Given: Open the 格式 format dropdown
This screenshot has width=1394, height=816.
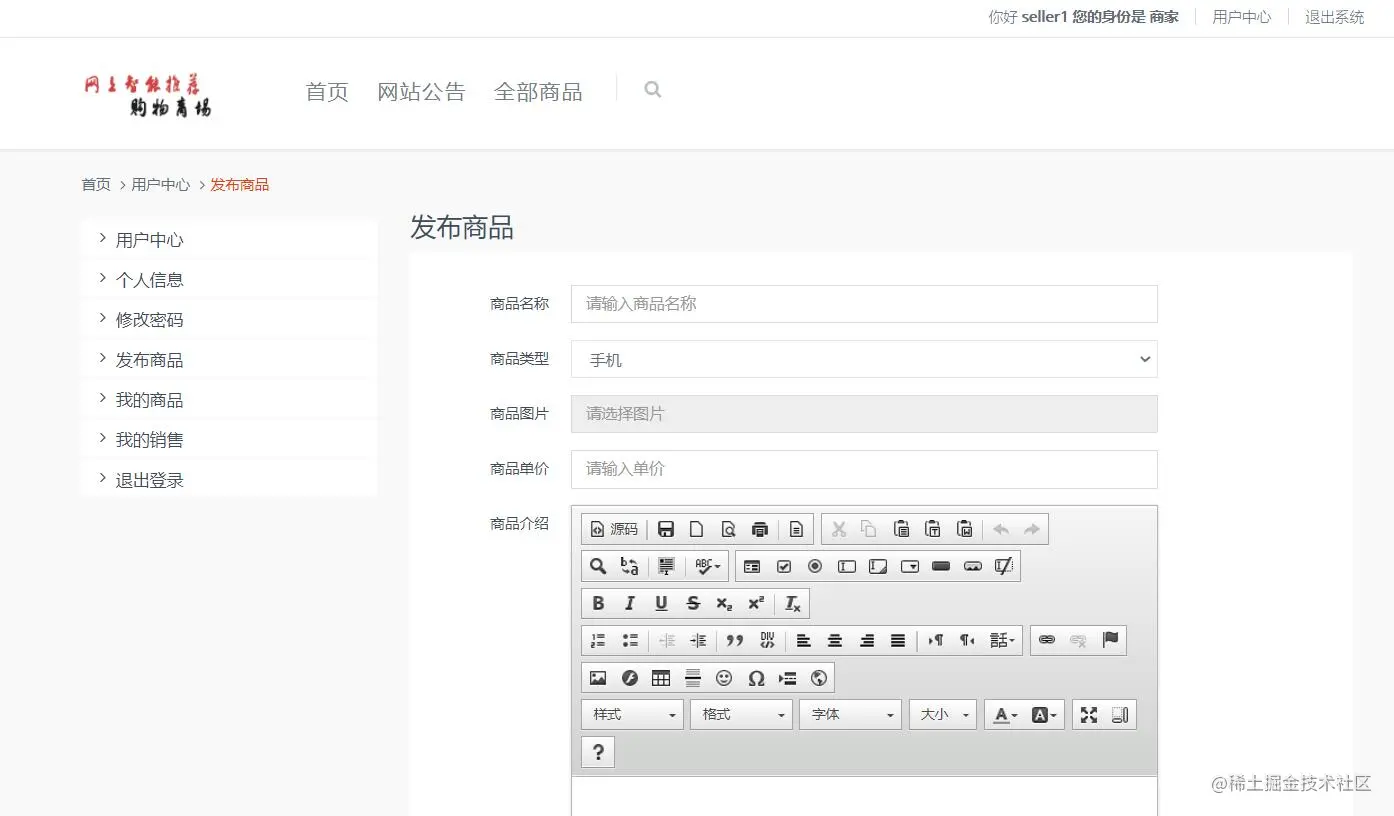Looking at the screenshot, I should pyautogui.click(x=741, y=714).
